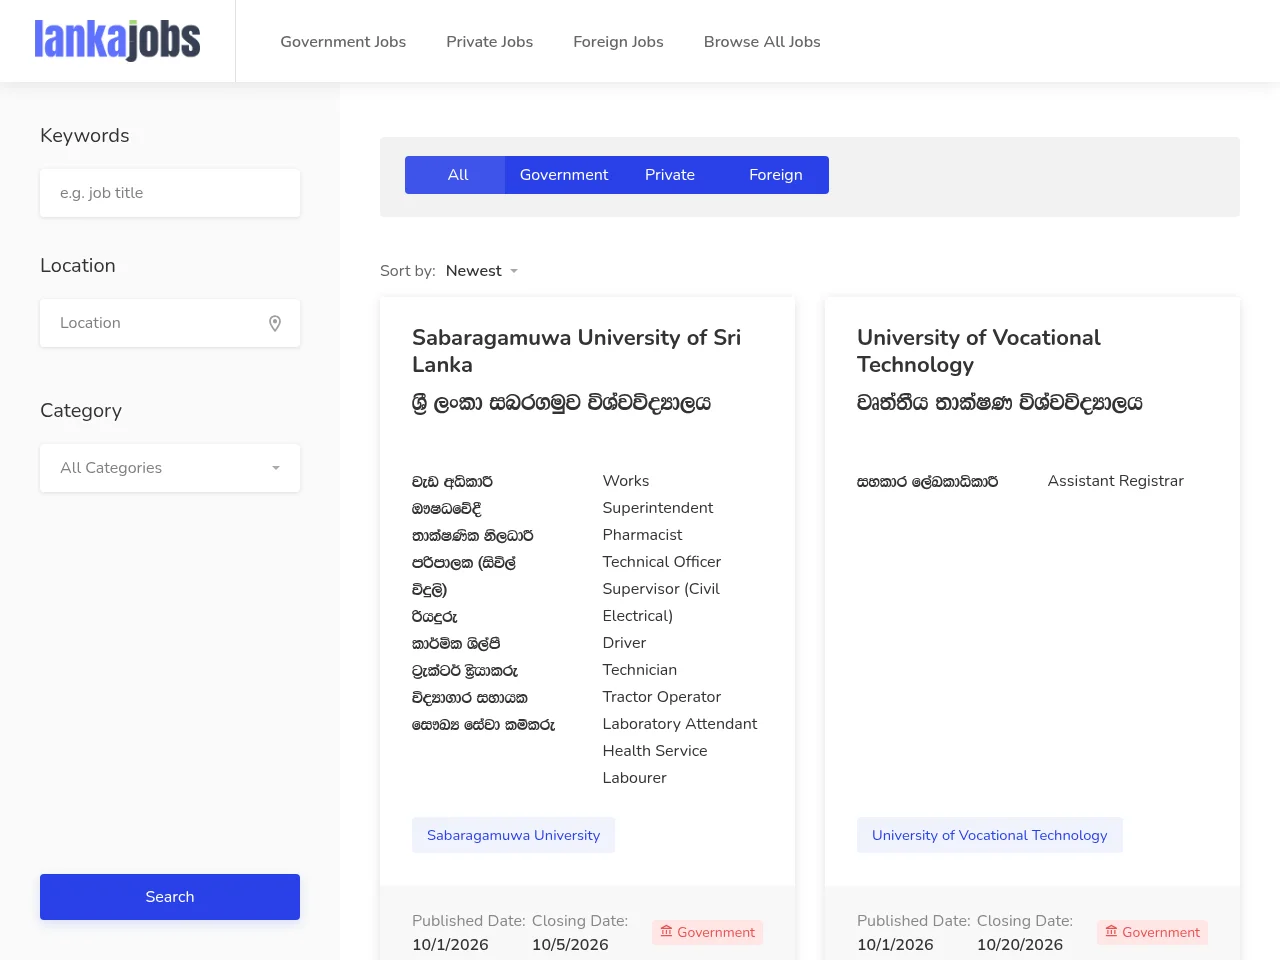Click the Government badge on the Sabaragamuwa card
This screenshot has height=960, width=1280.
[x=707, y=932]
